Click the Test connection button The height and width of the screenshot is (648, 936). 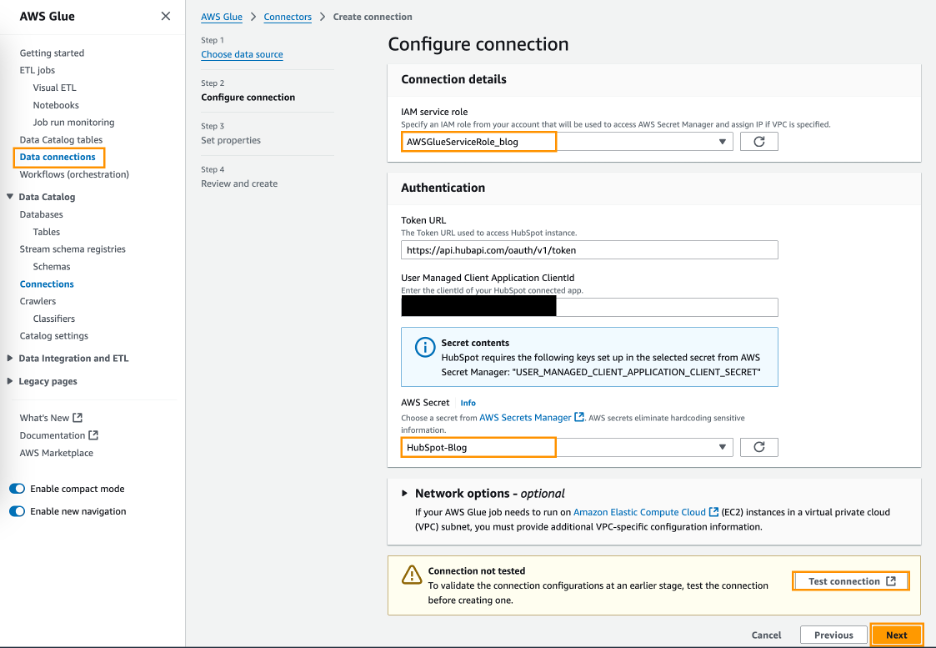(x=851, y=581)
